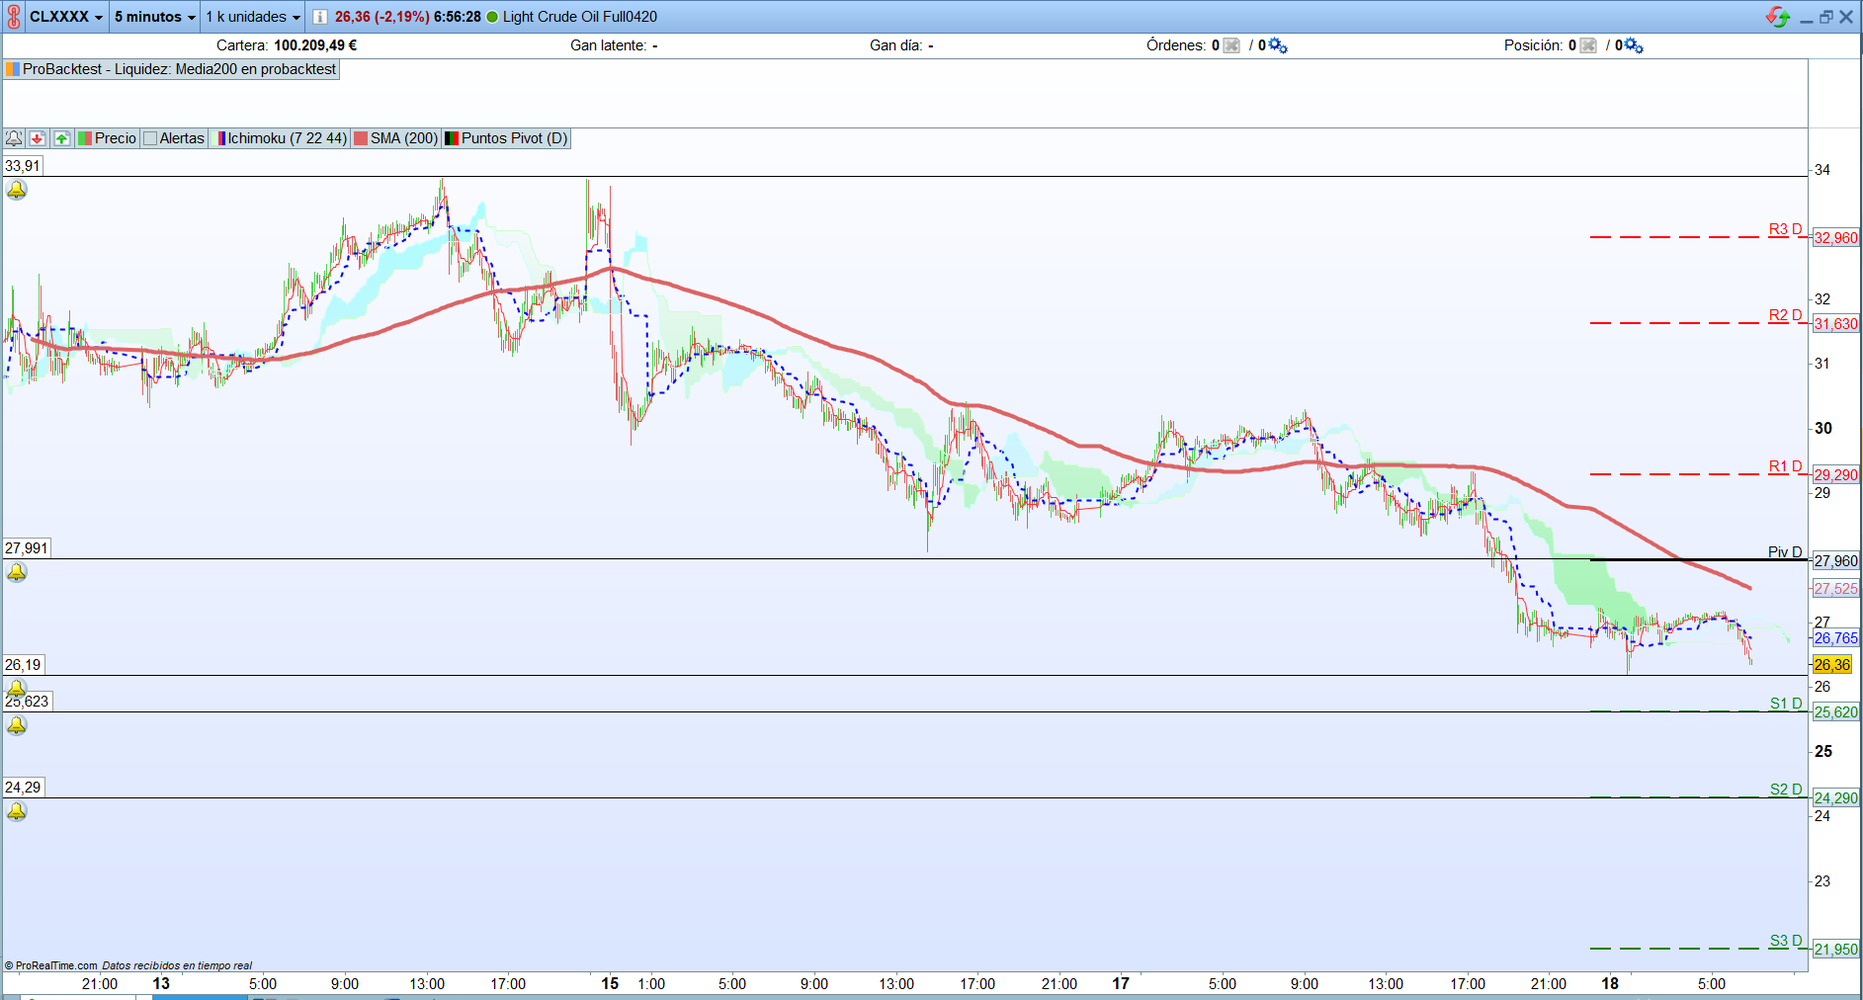
Task: Click the day 18 marker on time axis
Action: point(1610,983)
